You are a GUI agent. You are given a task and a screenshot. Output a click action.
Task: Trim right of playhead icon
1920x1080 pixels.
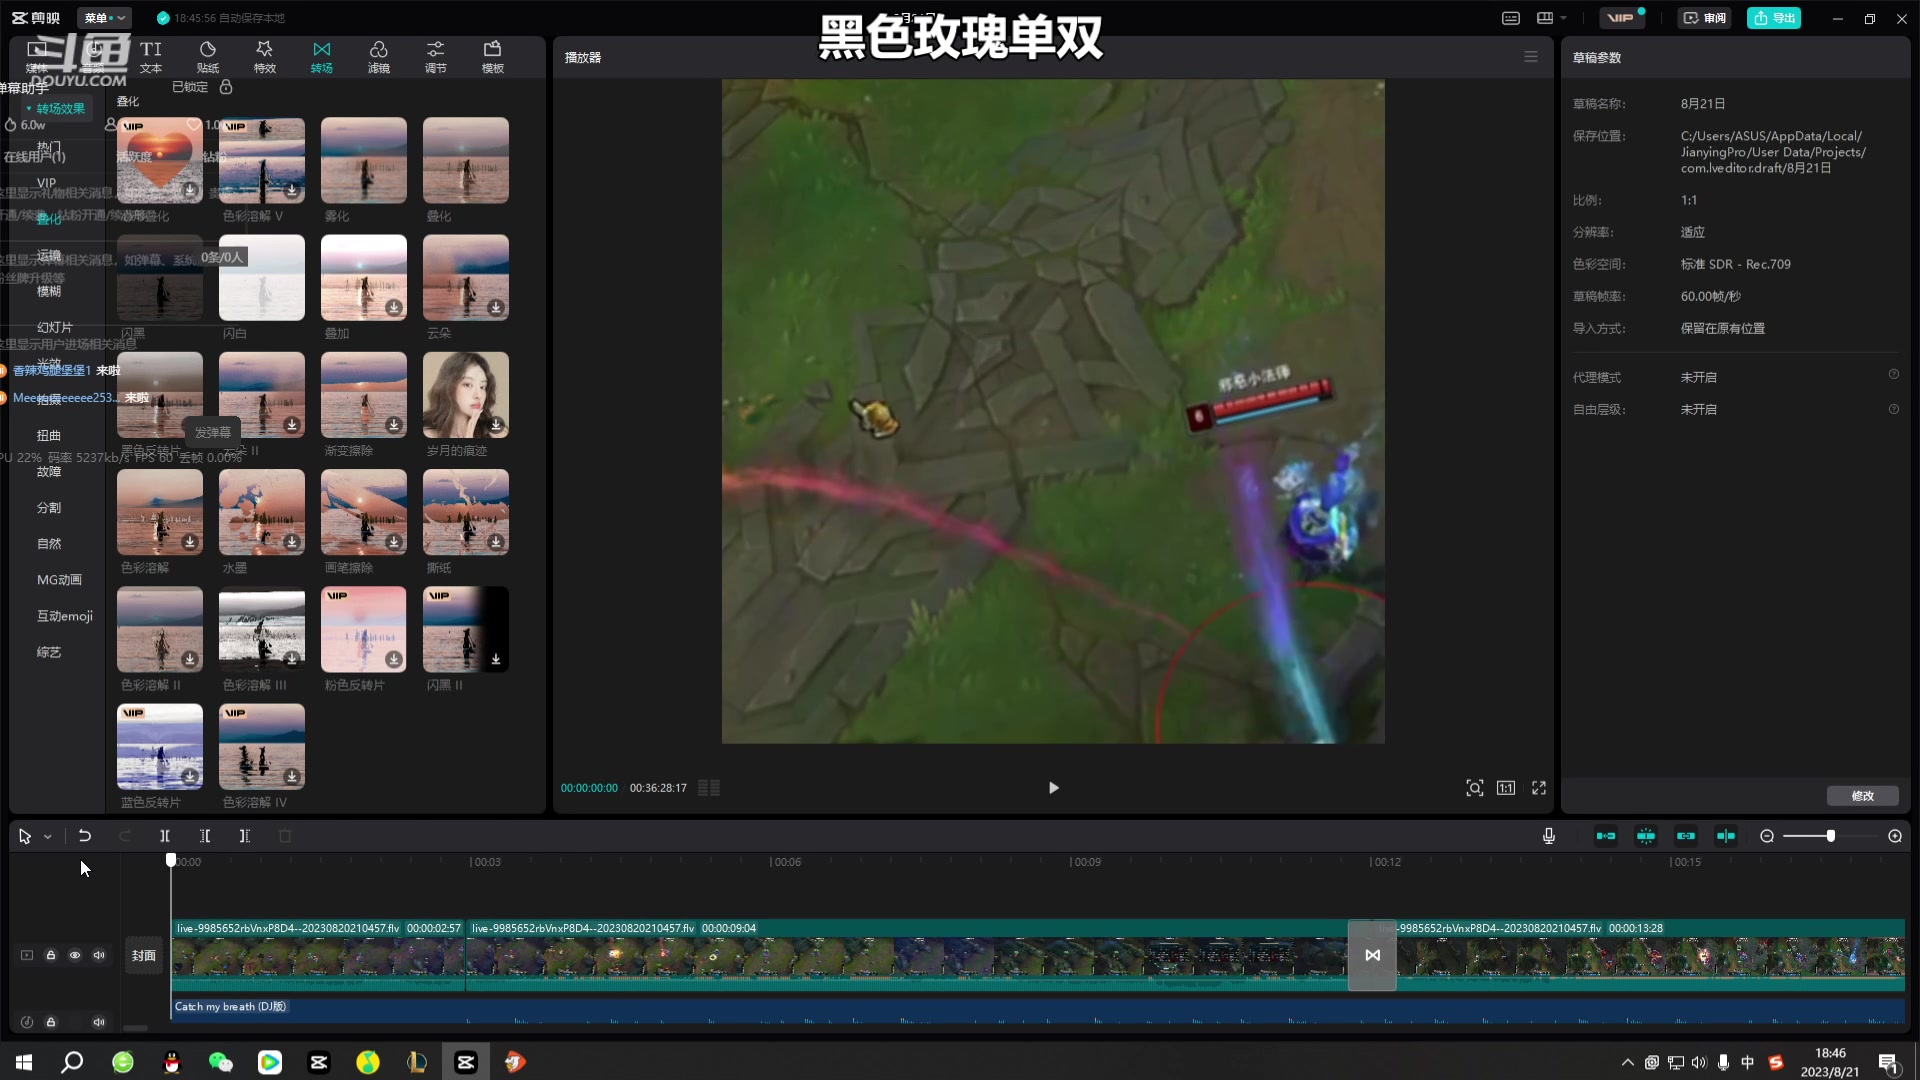tap(245, 836)
